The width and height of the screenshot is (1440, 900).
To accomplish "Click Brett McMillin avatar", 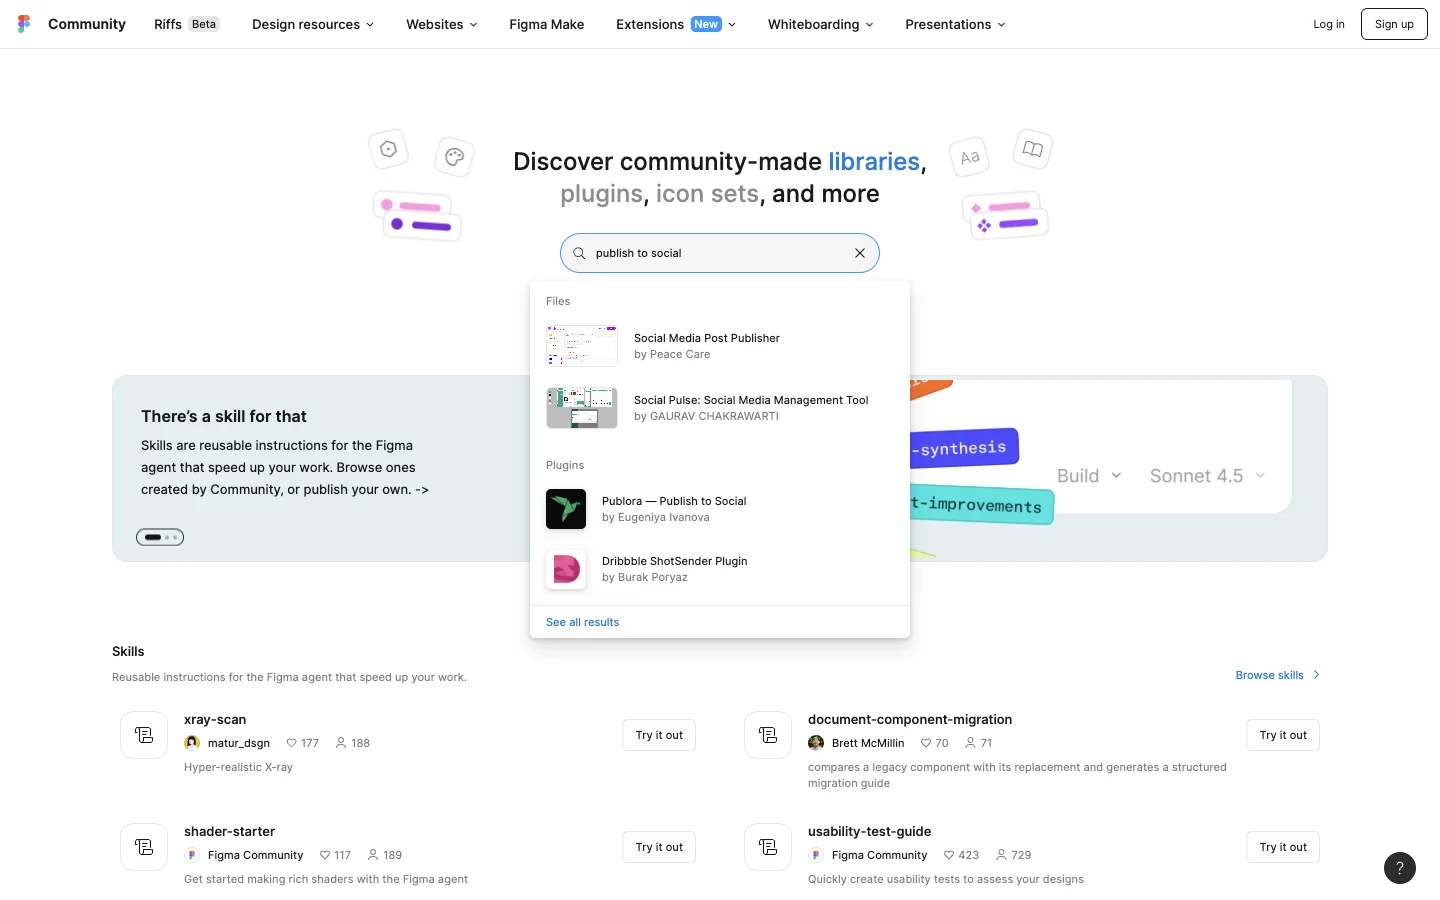I will pyautogui.click(x=816, y=743).
